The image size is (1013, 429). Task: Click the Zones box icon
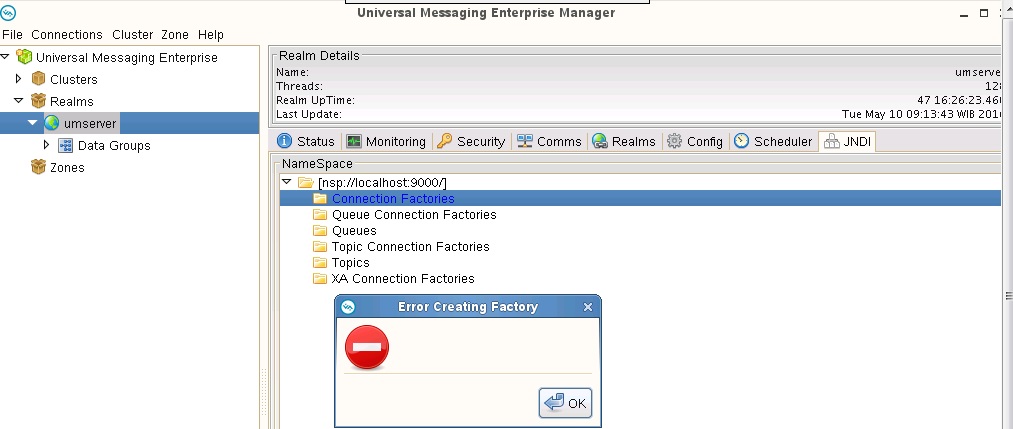coord(38,167)
